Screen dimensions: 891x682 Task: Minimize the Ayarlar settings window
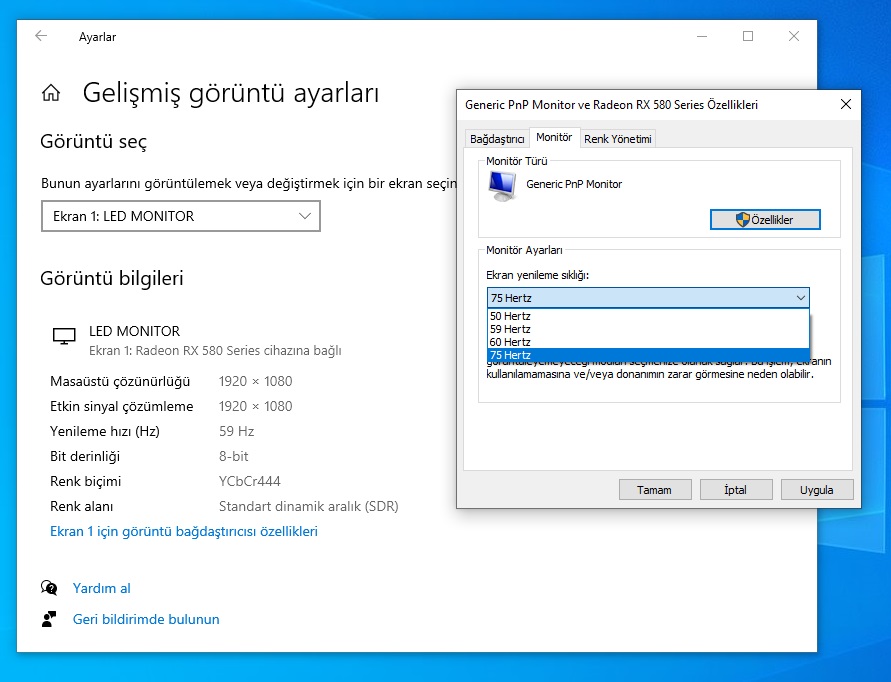point(702,36)
